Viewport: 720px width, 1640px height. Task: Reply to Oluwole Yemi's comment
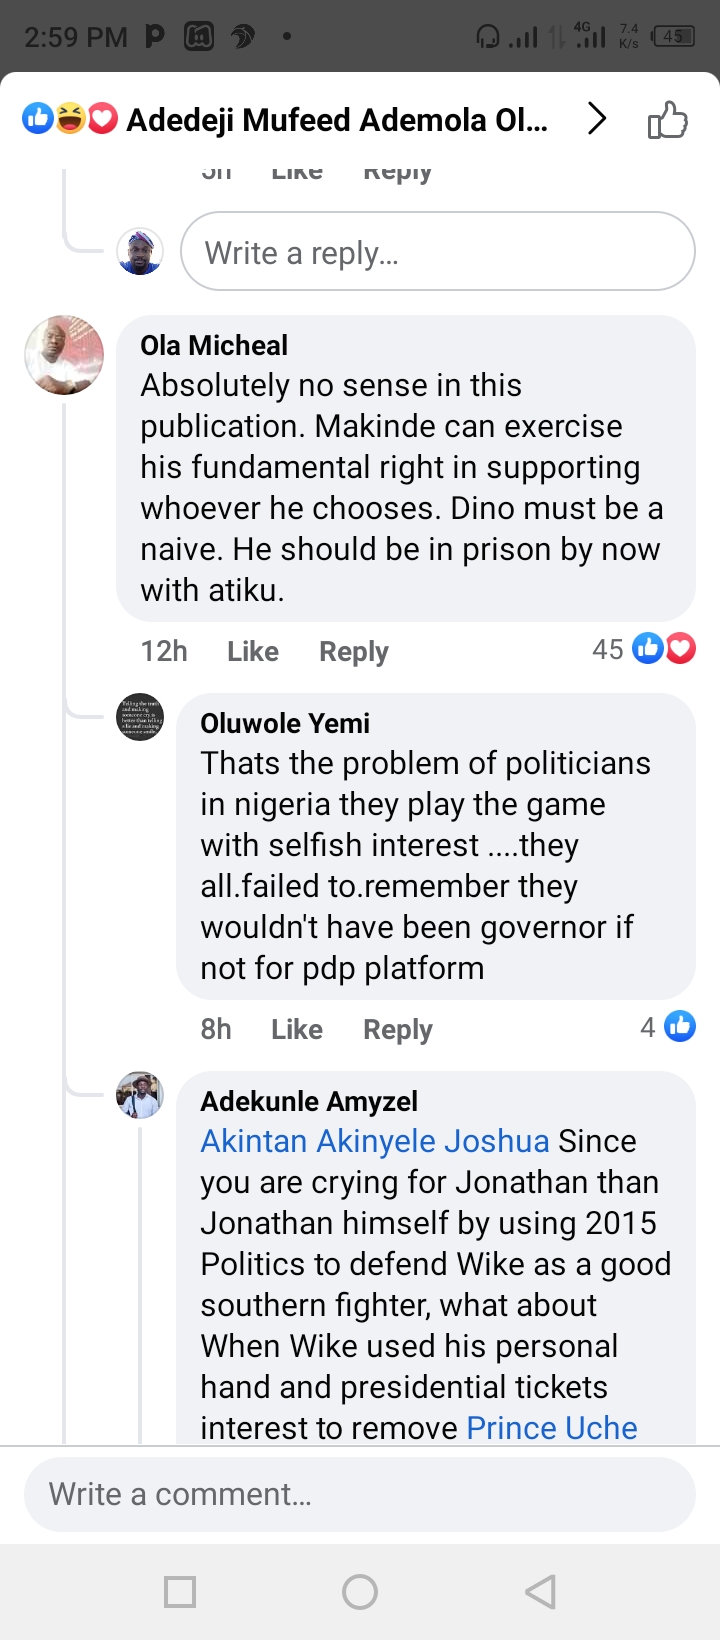pos(397,1030)
